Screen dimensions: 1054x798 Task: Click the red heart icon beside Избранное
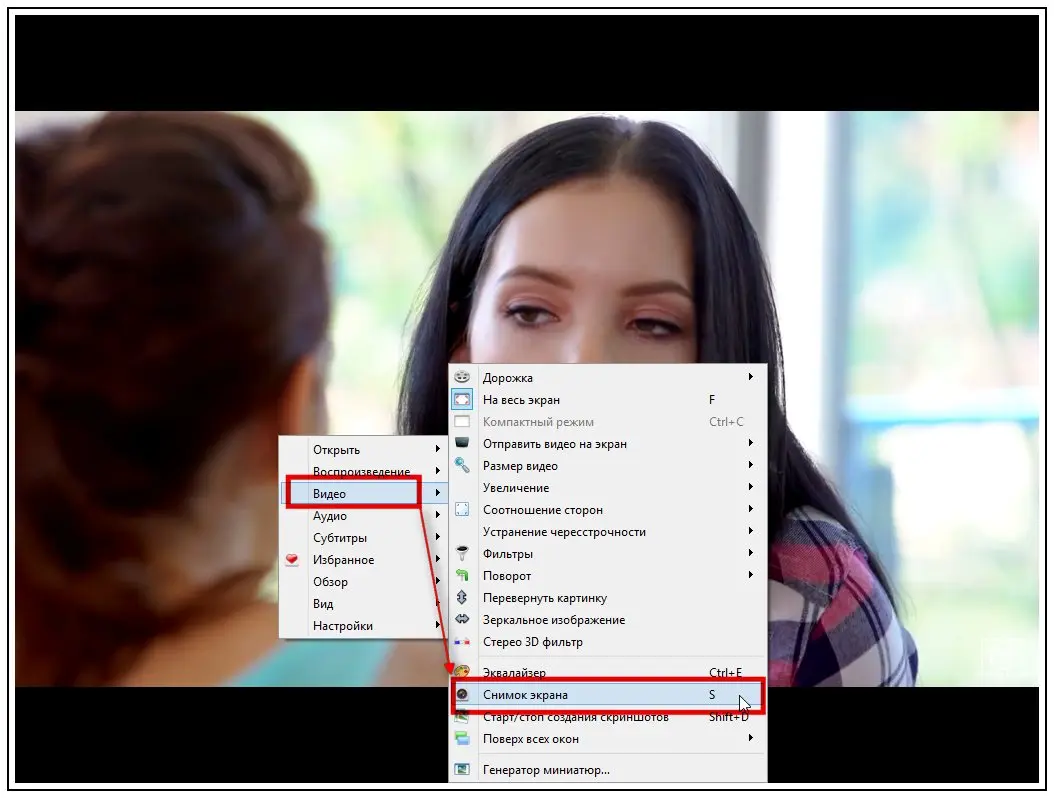[292, 559]
